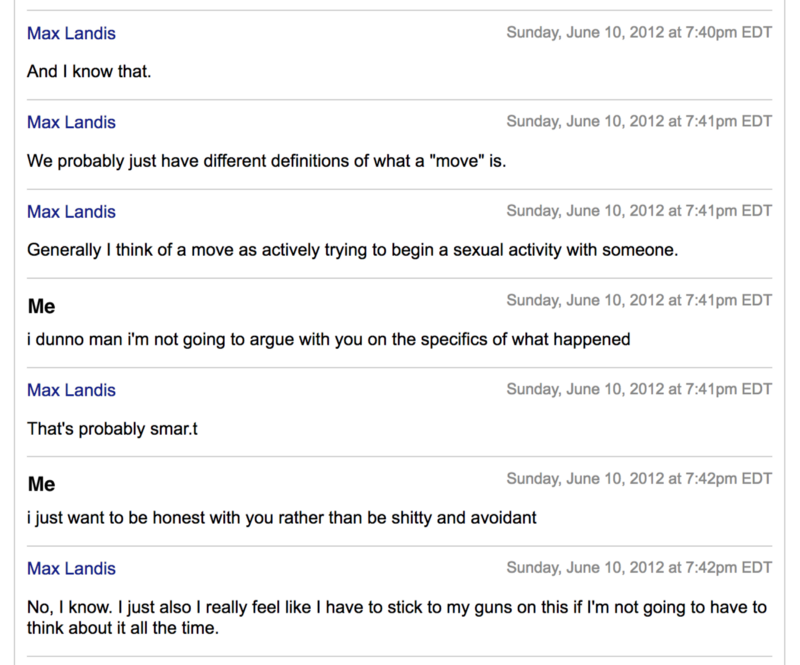800x665 pixels.
Task: Open Max Landis link above "different definitions" message
Action: (71, 122)
